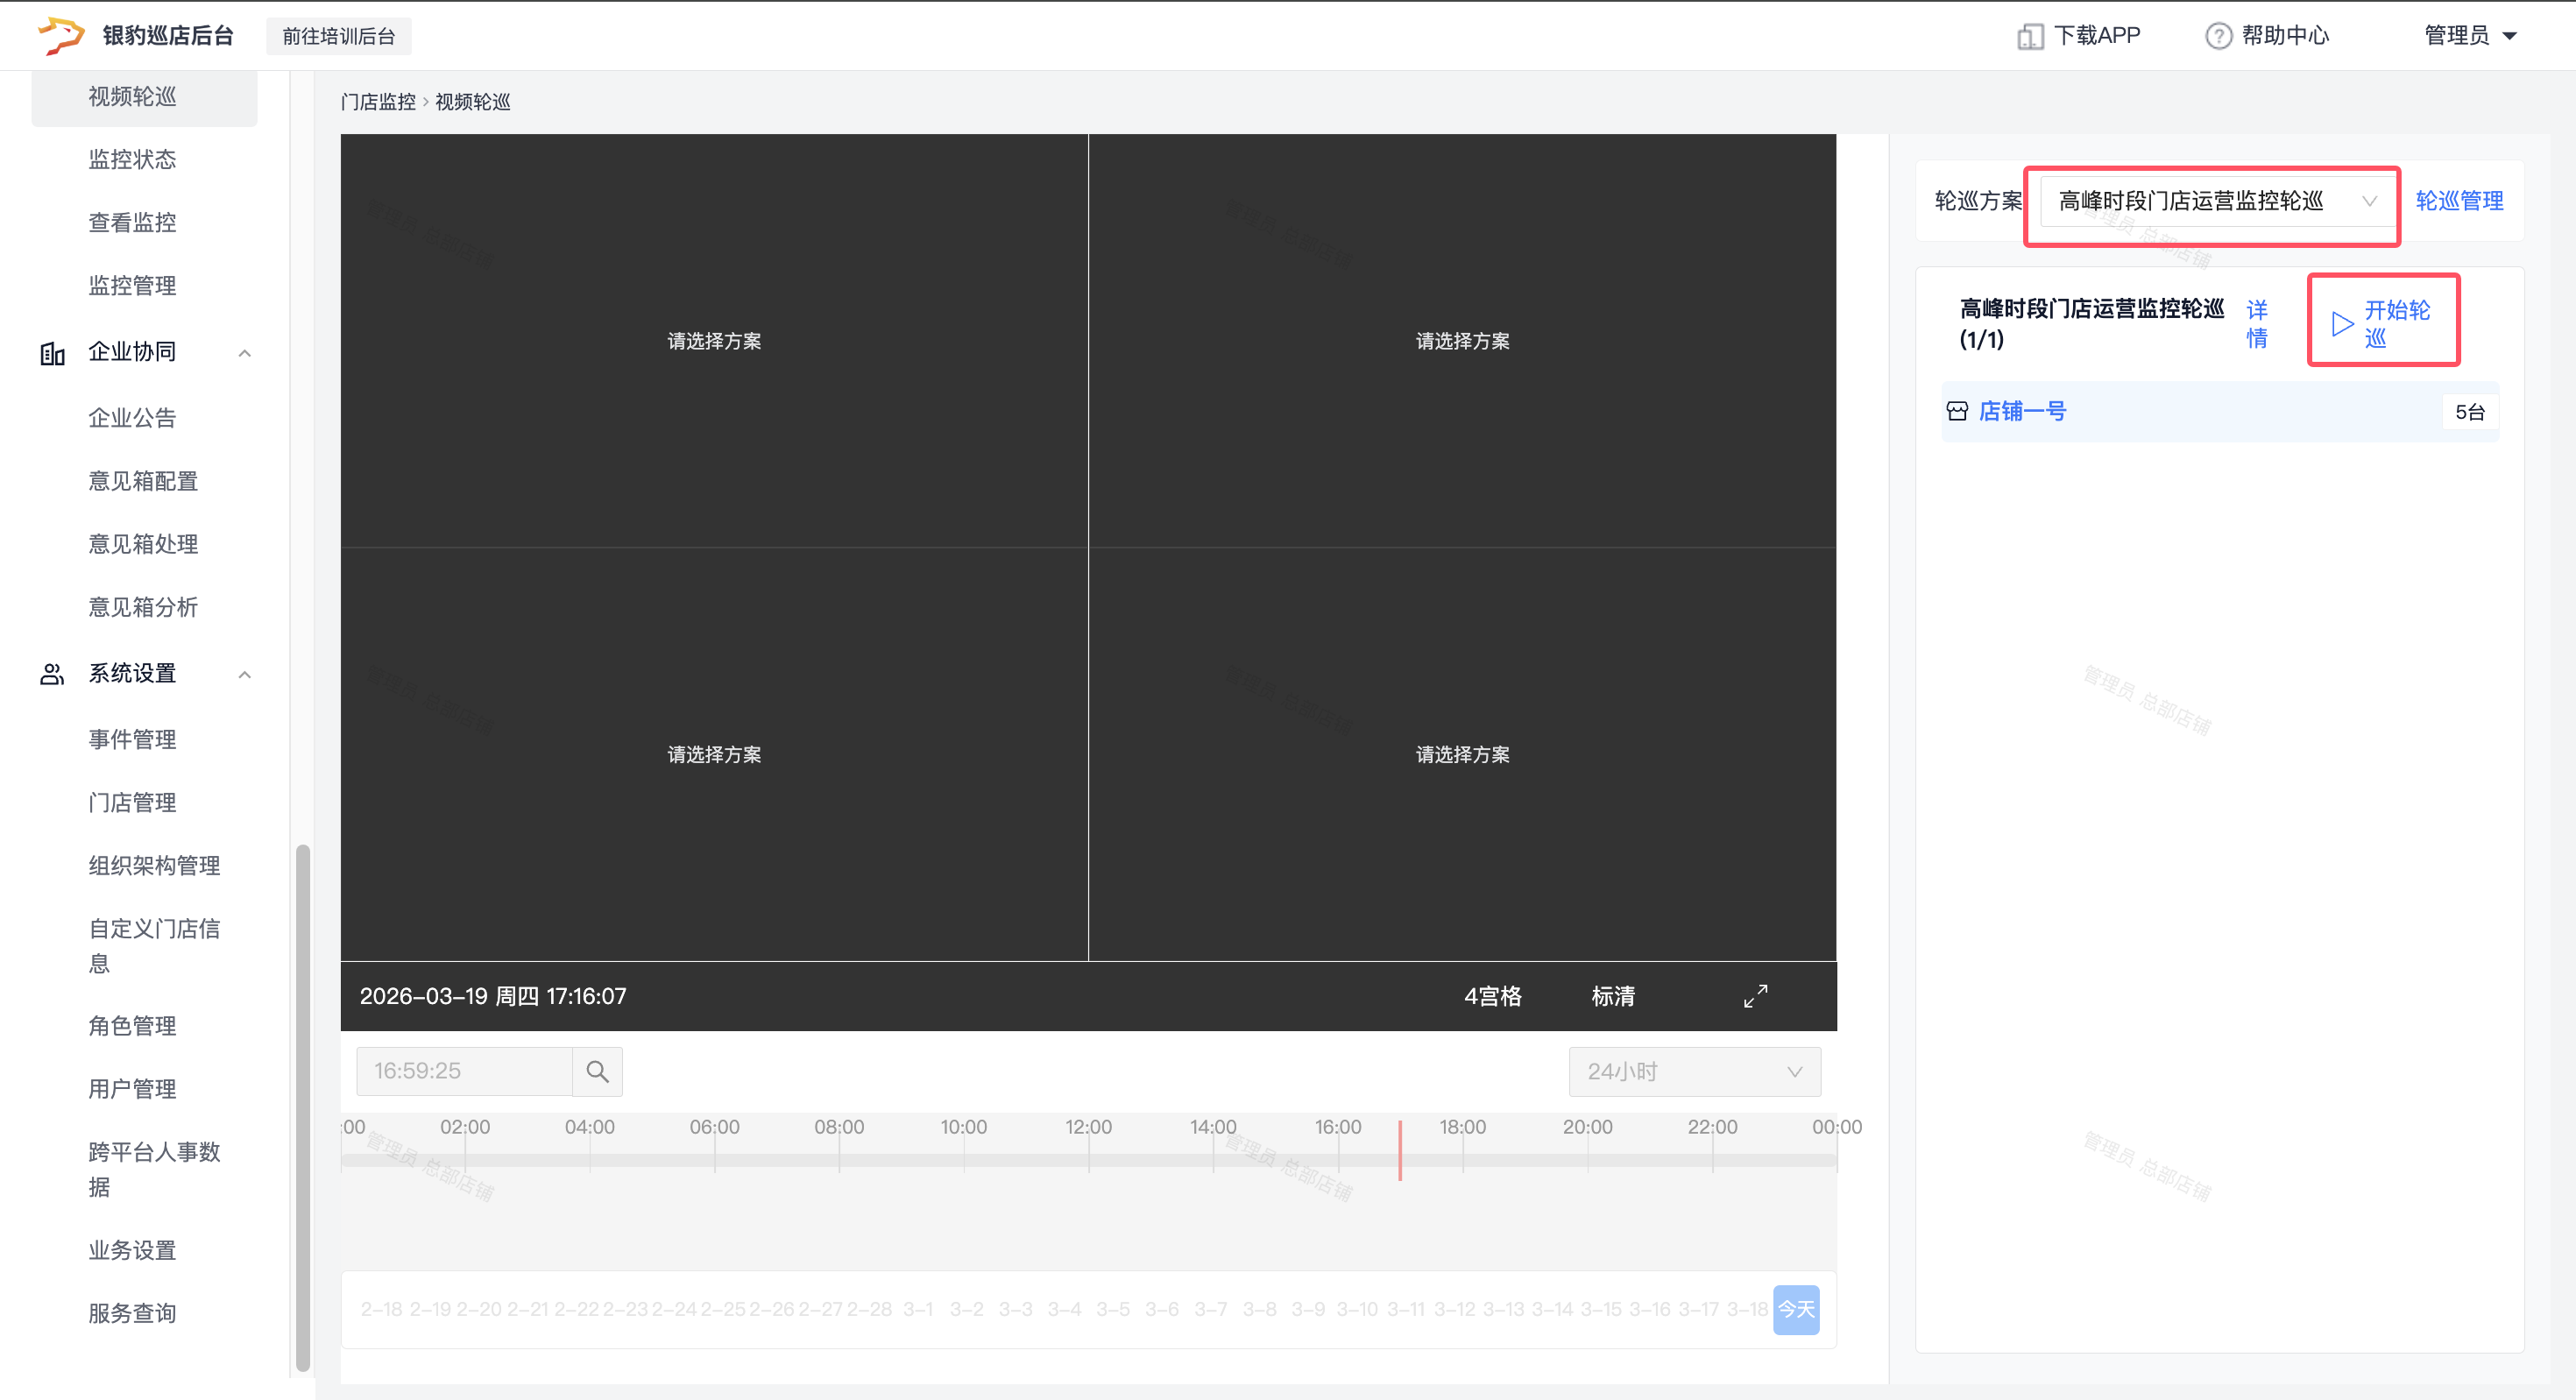Go to 角色管理 menu item
Image resolution: width=2576 pixels, height=1400 pixels.
(132, 1025)
